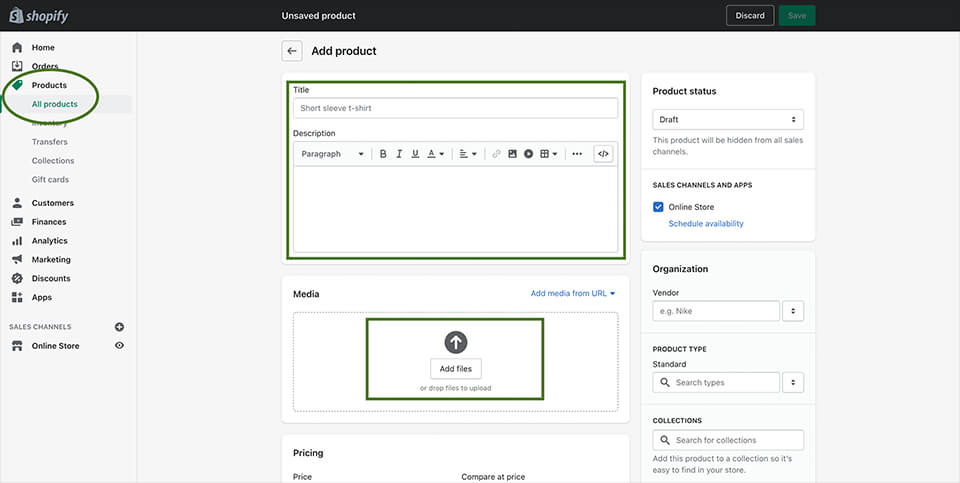Open the text color picker in toolbar
Image resolution: width=960 pixels, height=483 pixels.
[436, 154]
